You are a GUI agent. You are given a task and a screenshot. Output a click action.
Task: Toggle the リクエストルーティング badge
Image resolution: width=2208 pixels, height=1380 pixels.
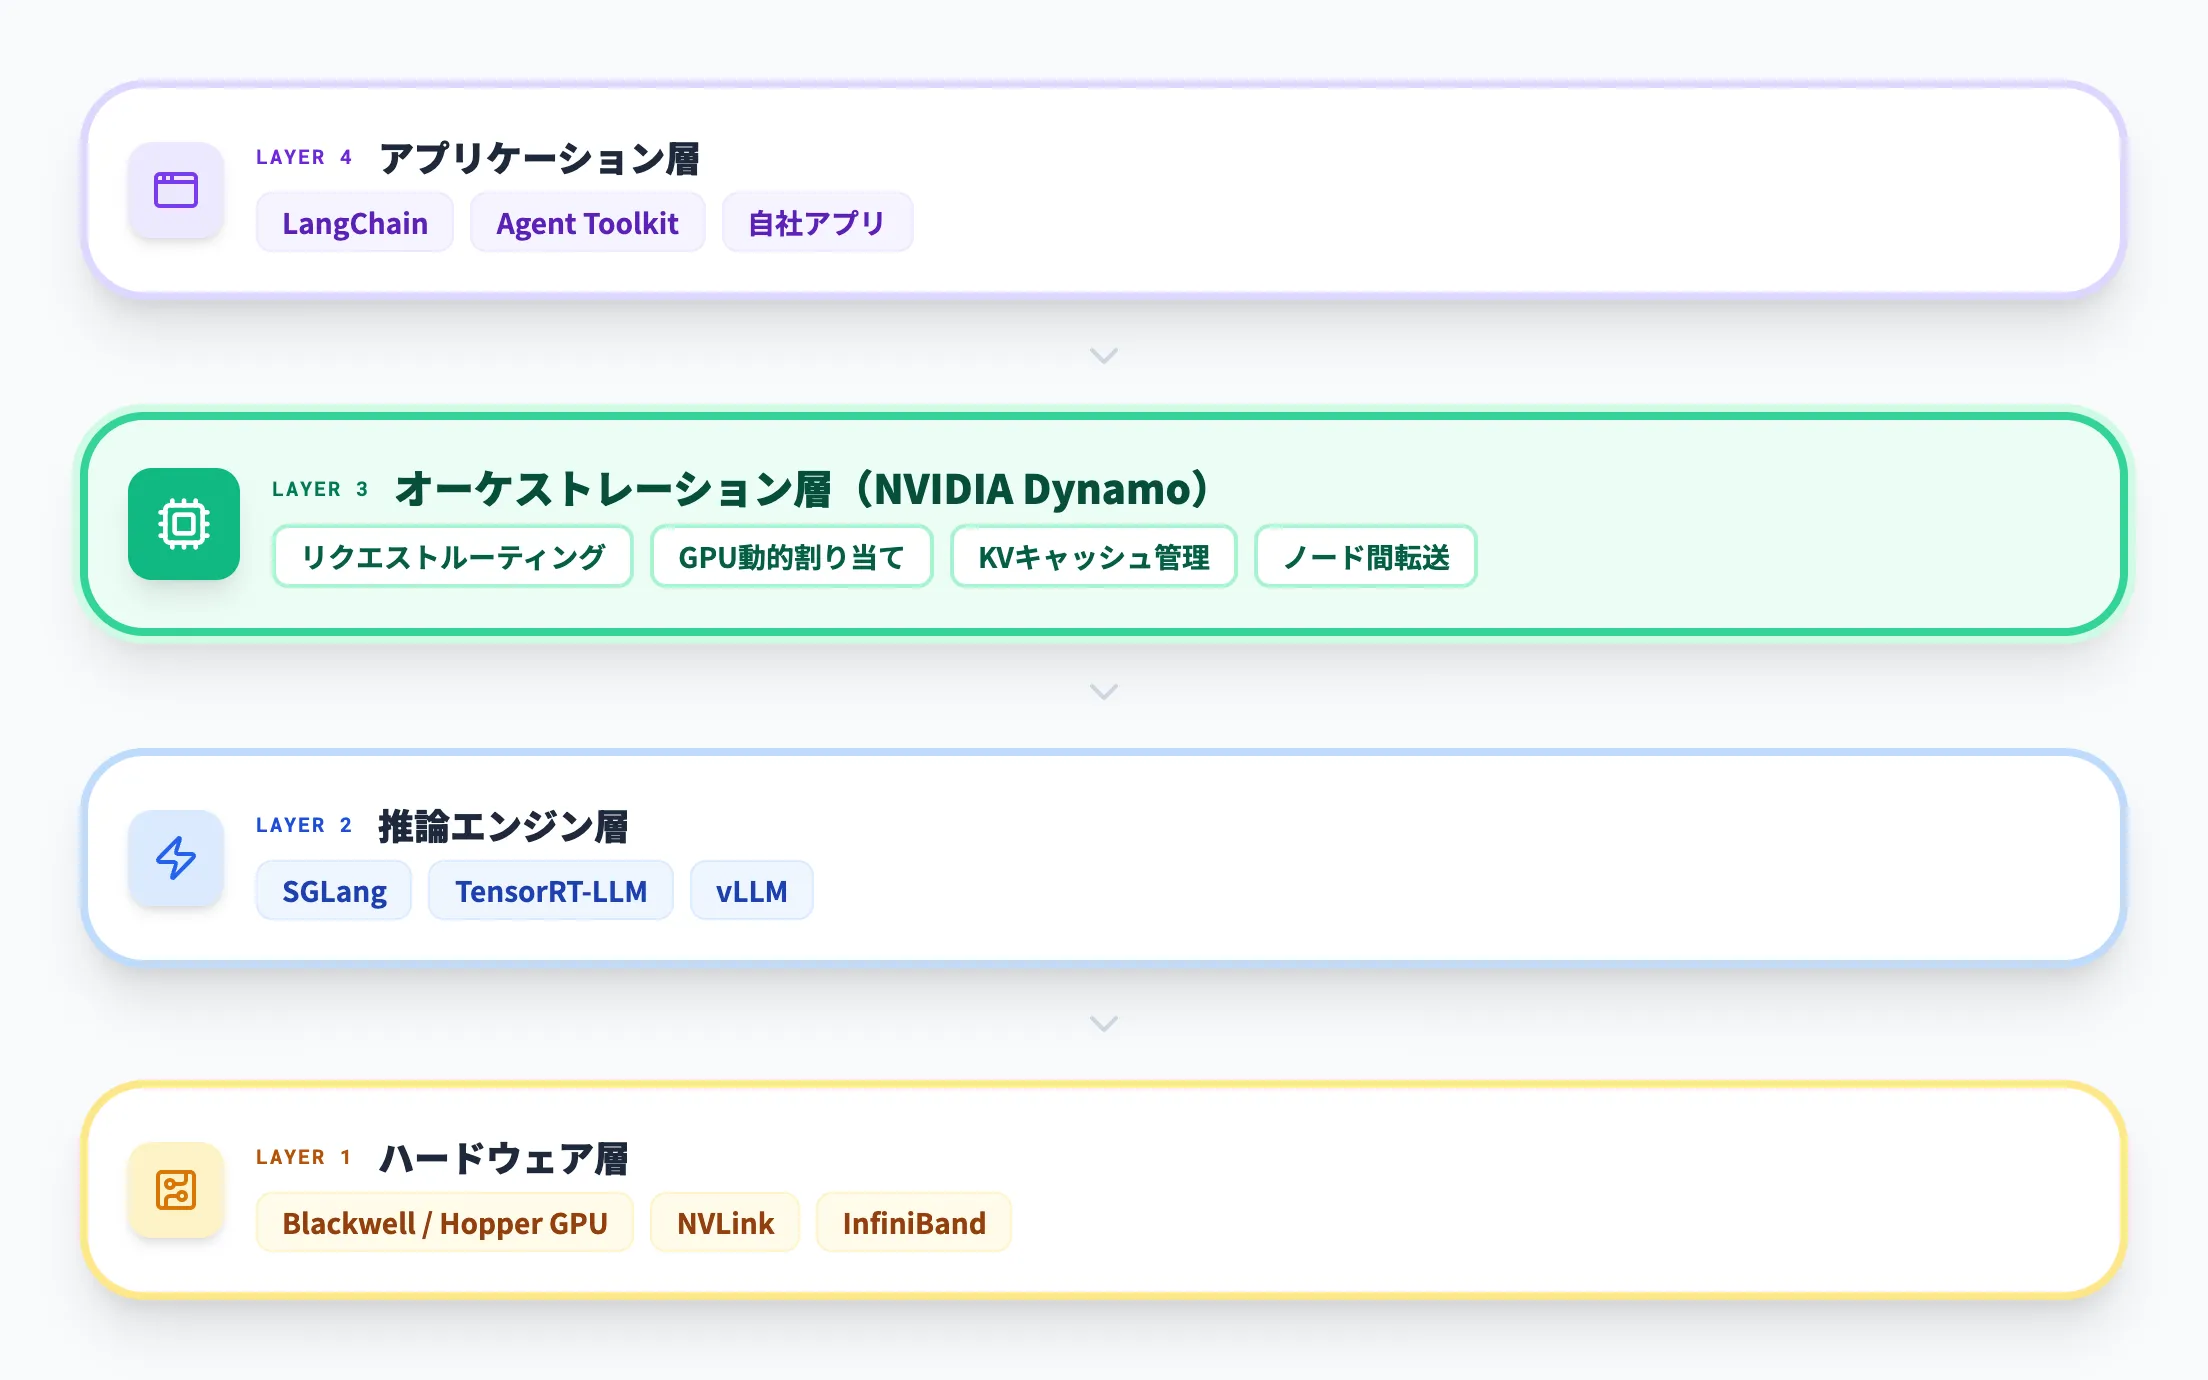coord(452,557)
